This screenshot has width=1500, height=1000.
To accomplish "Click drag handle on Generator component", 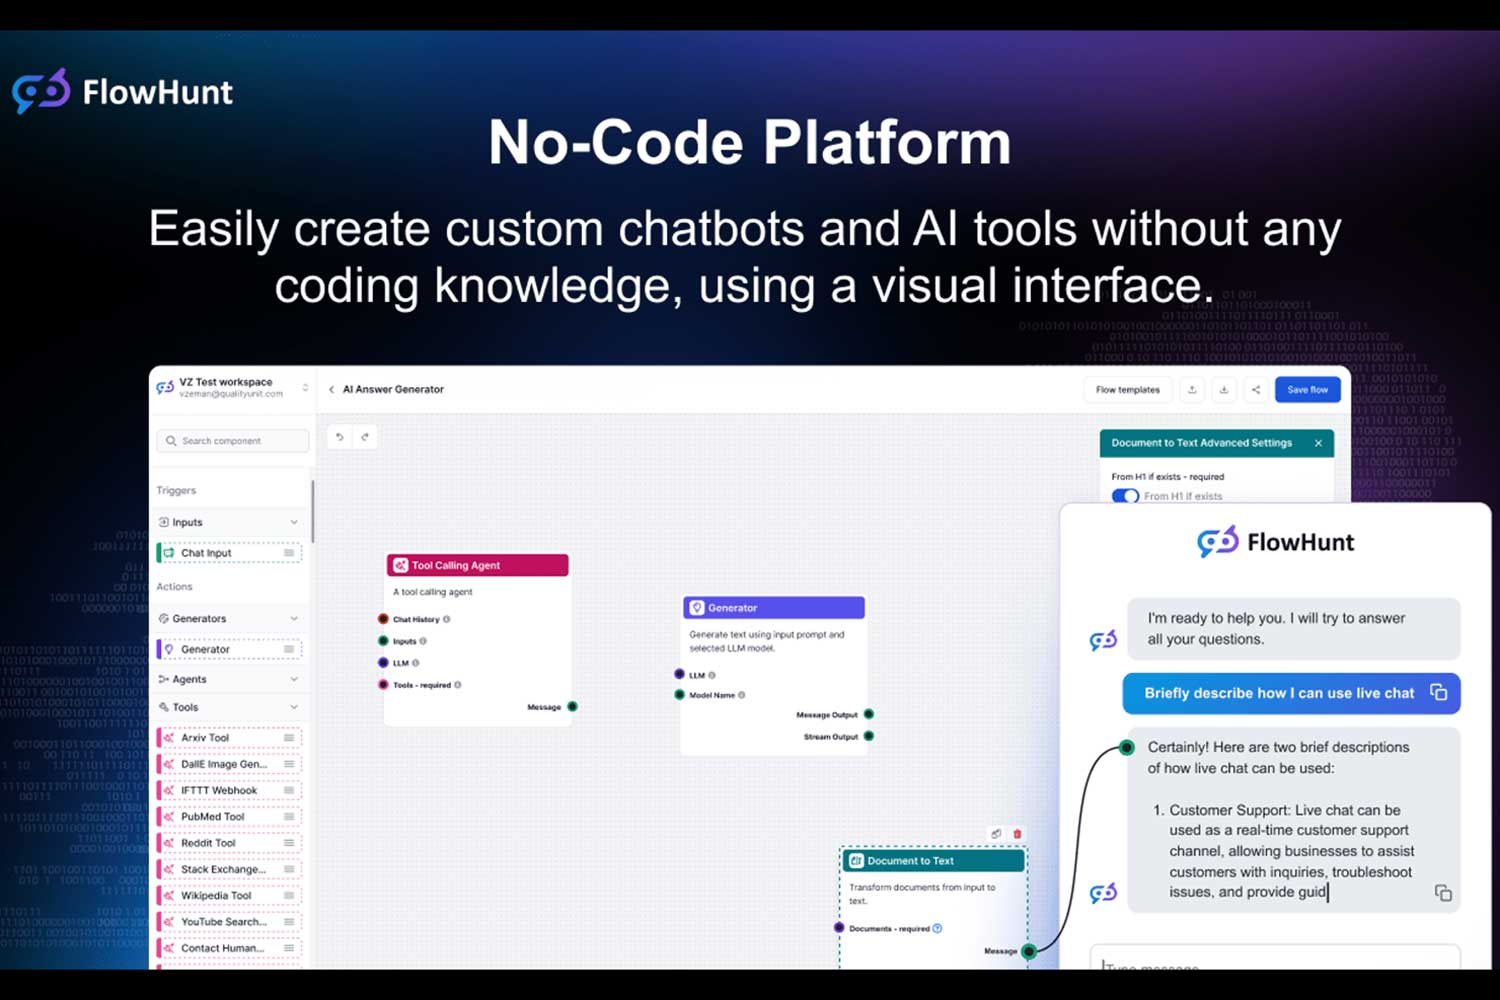I will (289, 649).
